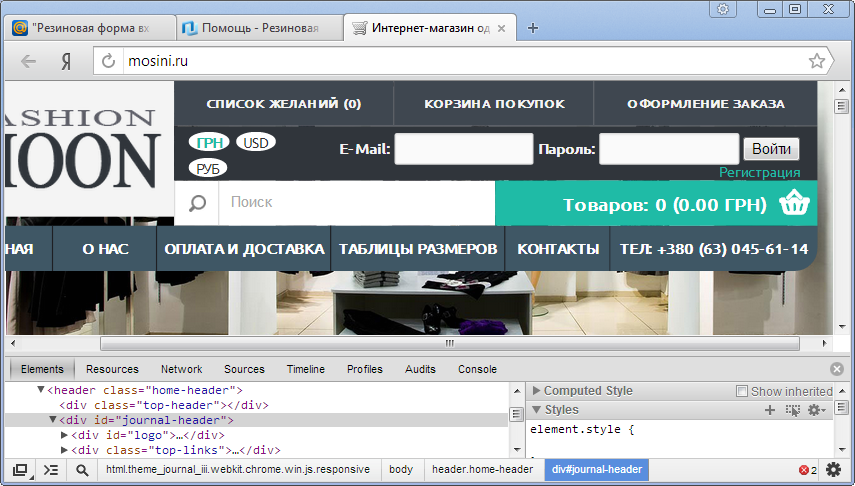Go back with the browser back arrow
Viewport: 855px width, 486px height.
pos(28,61)
